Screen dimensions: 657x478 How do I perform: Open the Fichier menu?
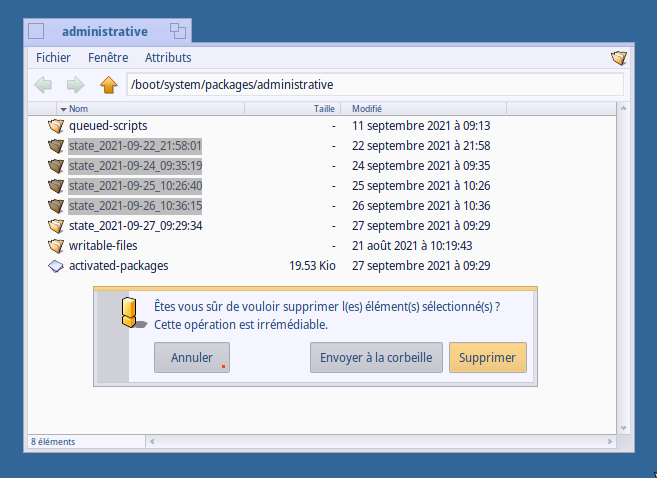53,58
